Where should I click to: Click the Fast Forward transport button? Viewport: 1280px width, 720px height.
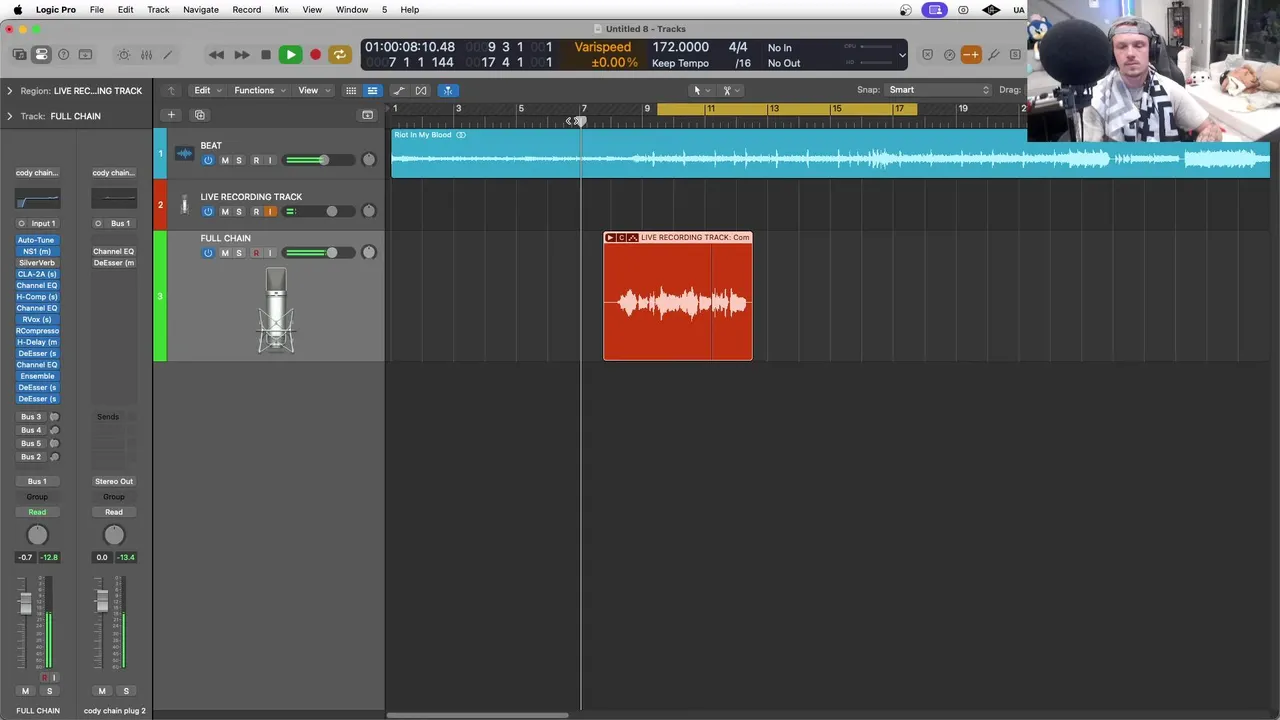pos(241,55)
